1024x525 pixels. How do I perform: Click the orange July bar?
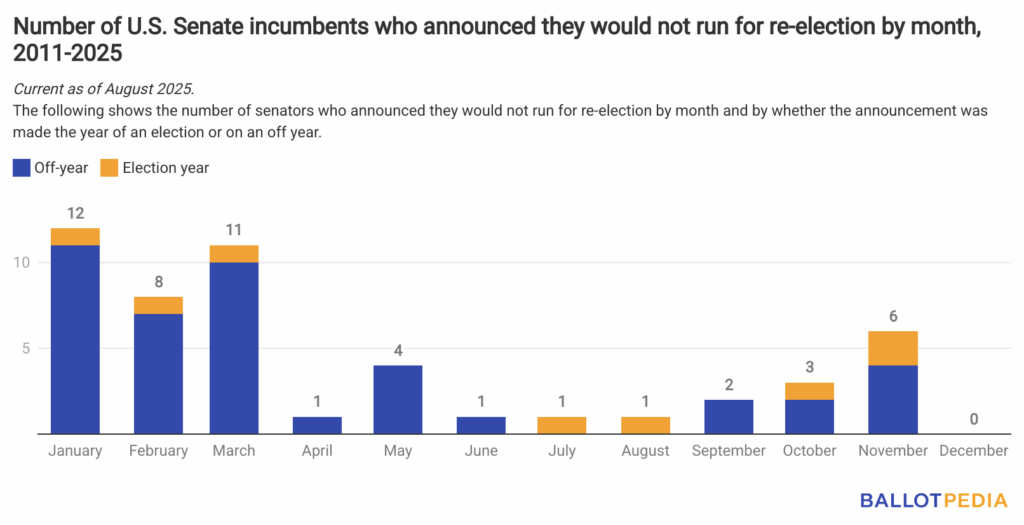(x=562, y=425)
